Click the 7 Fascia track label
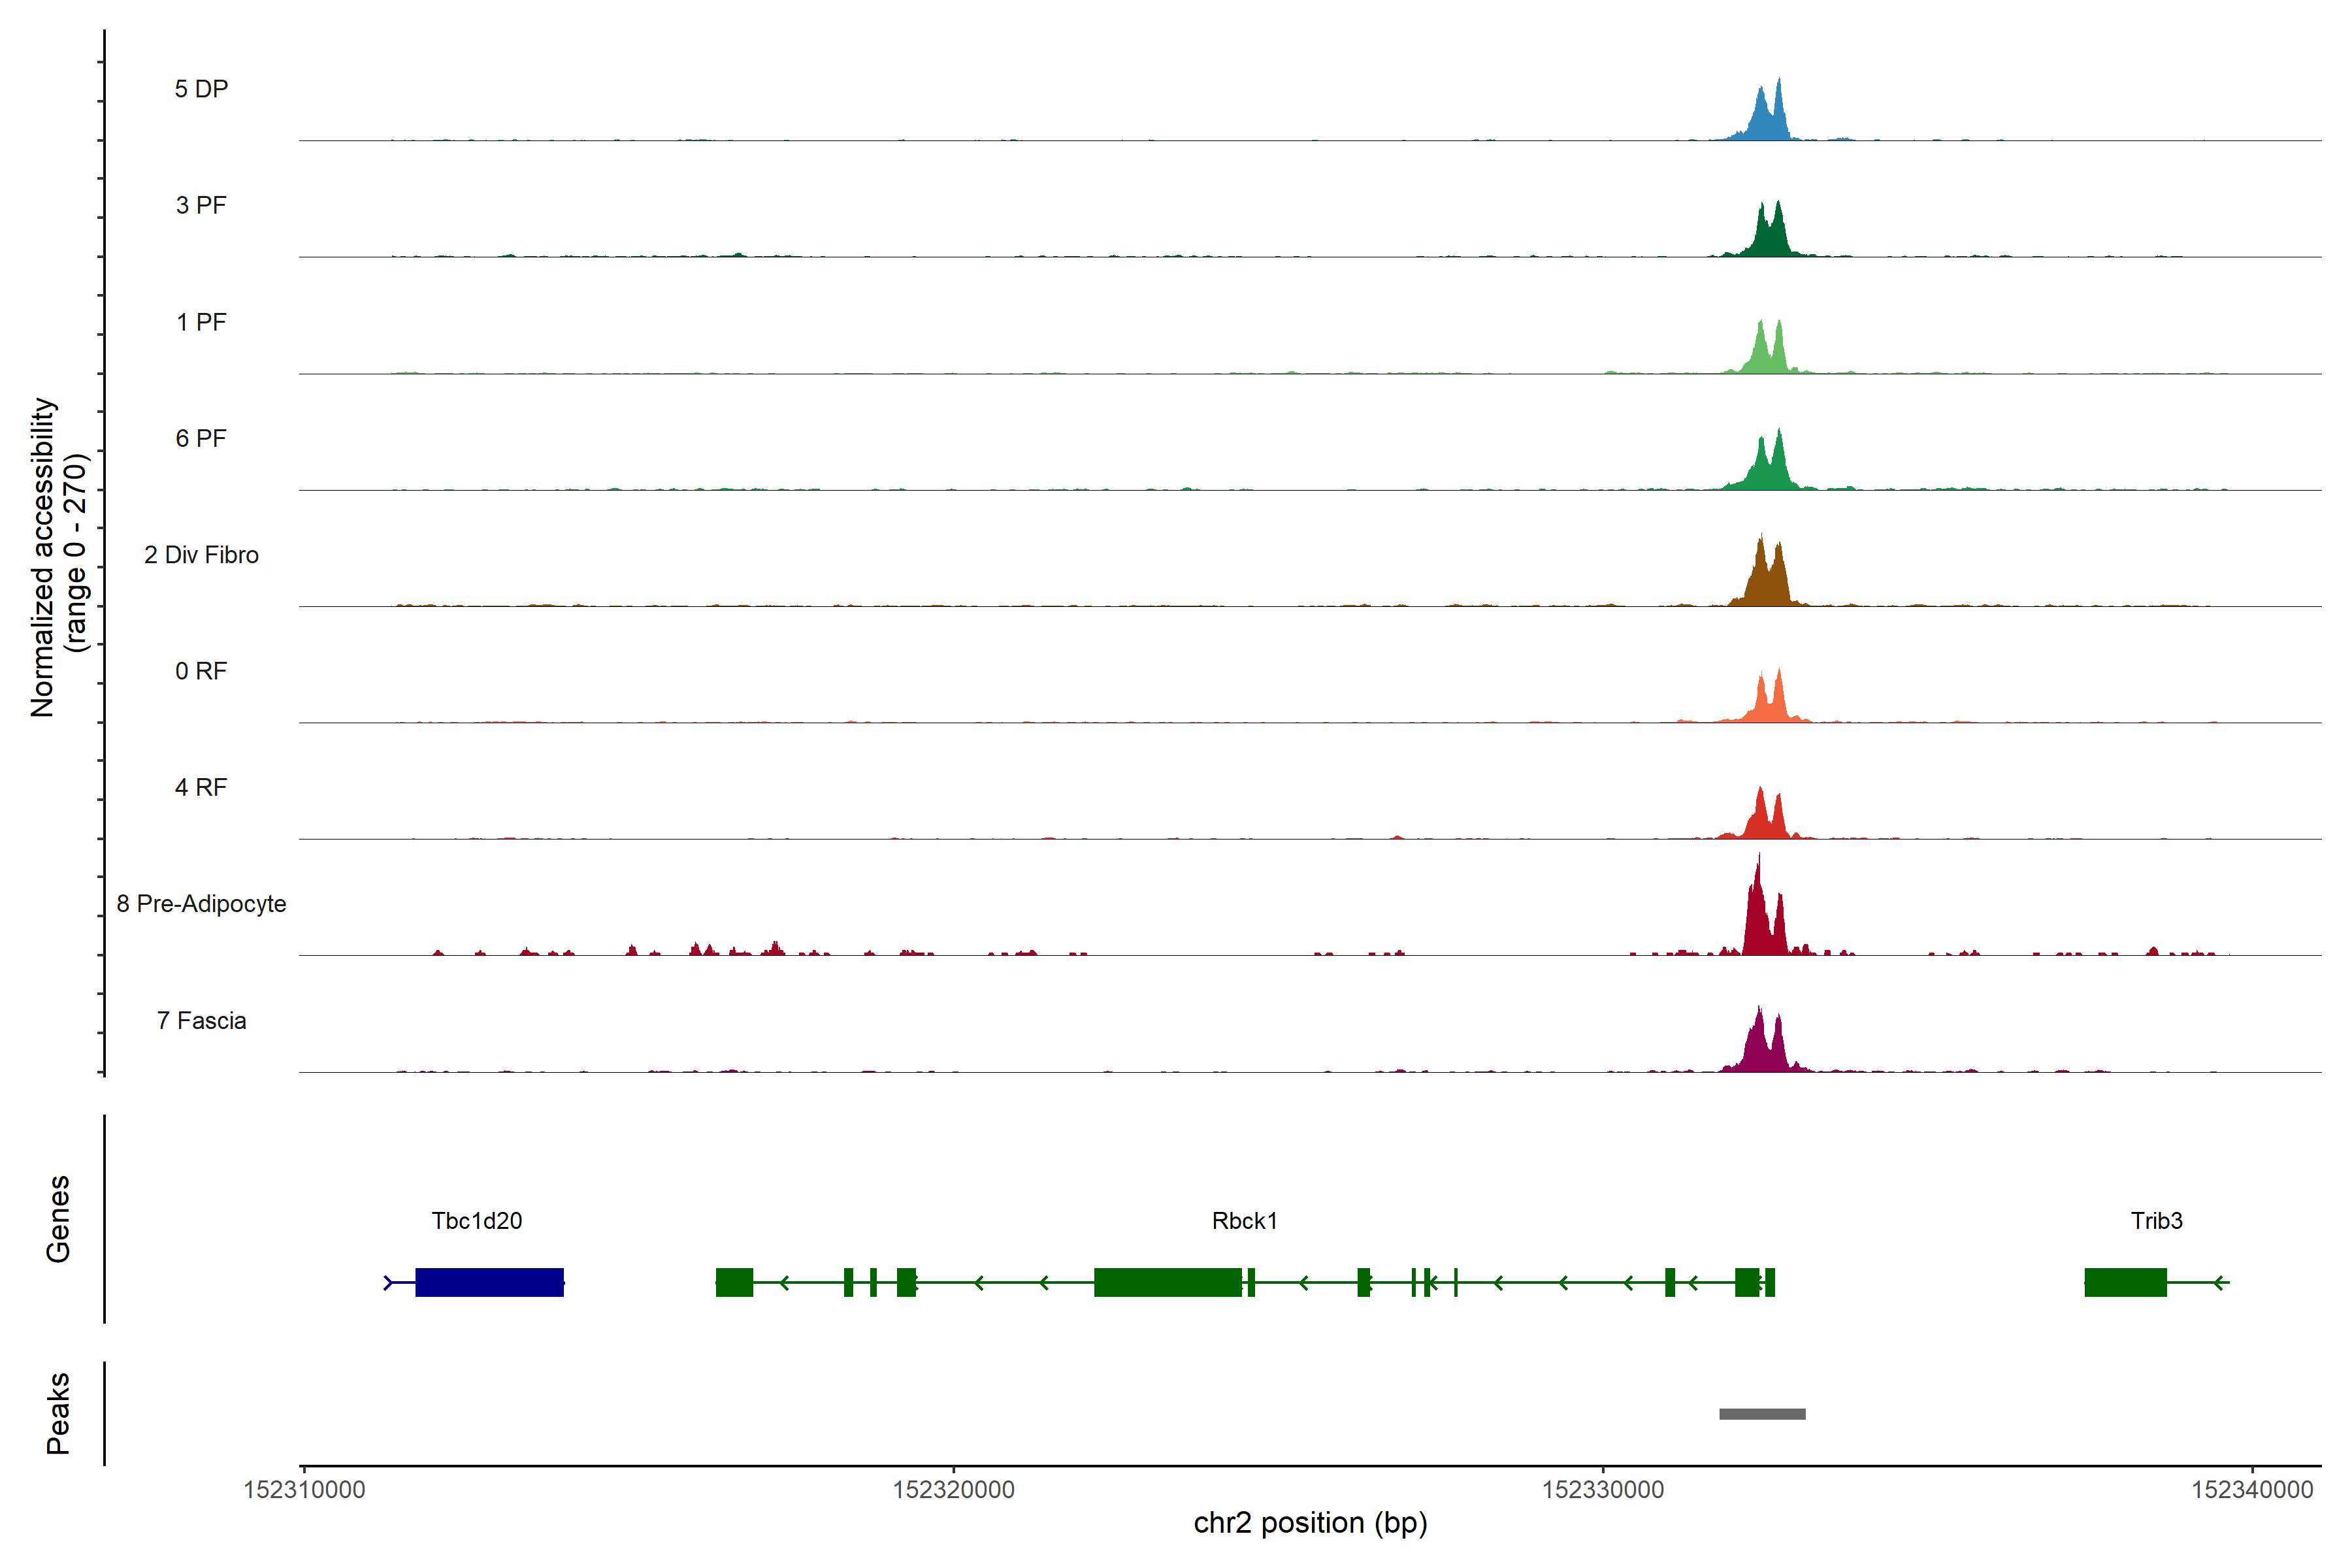 pos(201,1021)
